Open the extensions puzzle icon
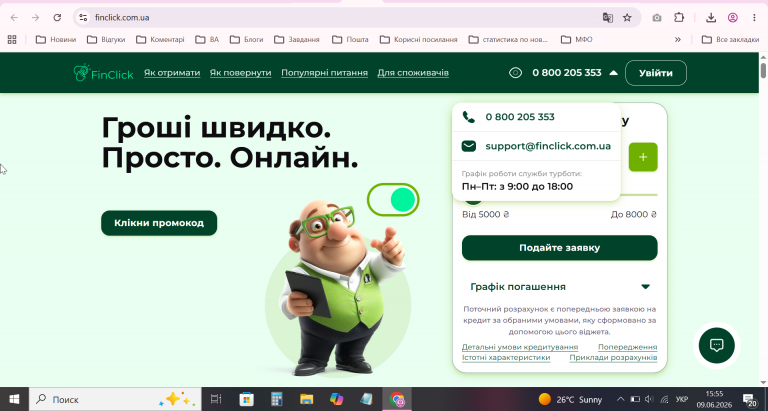This screenshot has width=768, height=411. tap(679, 18)
